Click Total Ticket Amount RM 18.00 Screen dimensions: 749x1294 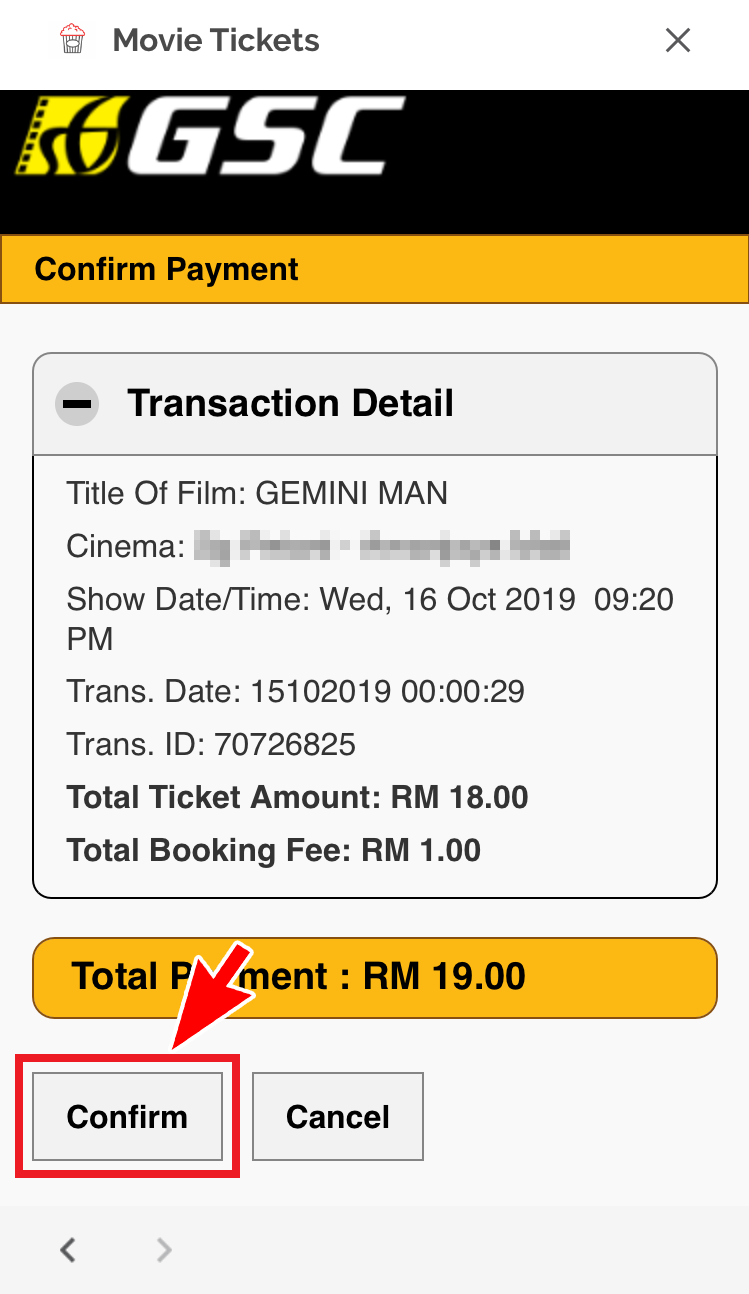click(x=297, y=797)
